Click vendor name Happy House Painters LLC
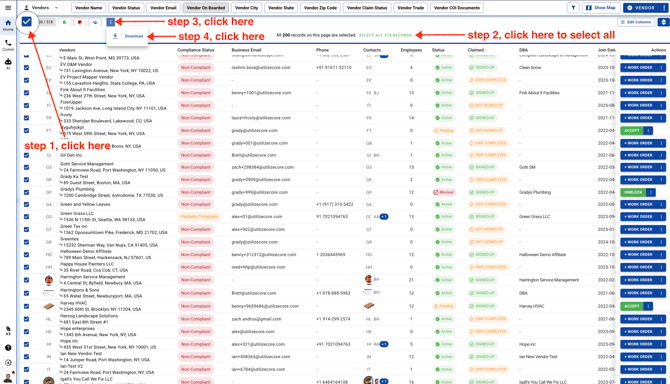The width and height of the screenshot is (670, 384). click(x=87, y=264)
